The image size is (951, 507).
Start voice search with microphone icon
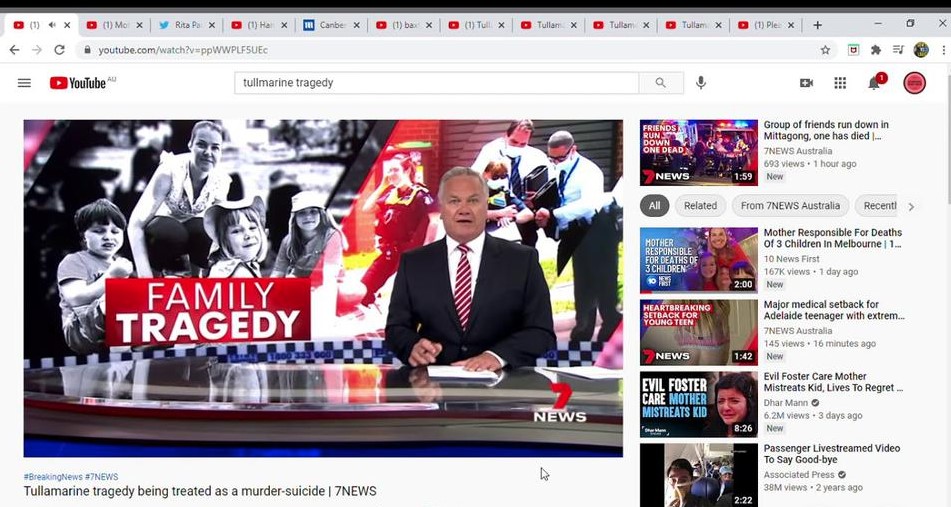[x=701, y=82]
